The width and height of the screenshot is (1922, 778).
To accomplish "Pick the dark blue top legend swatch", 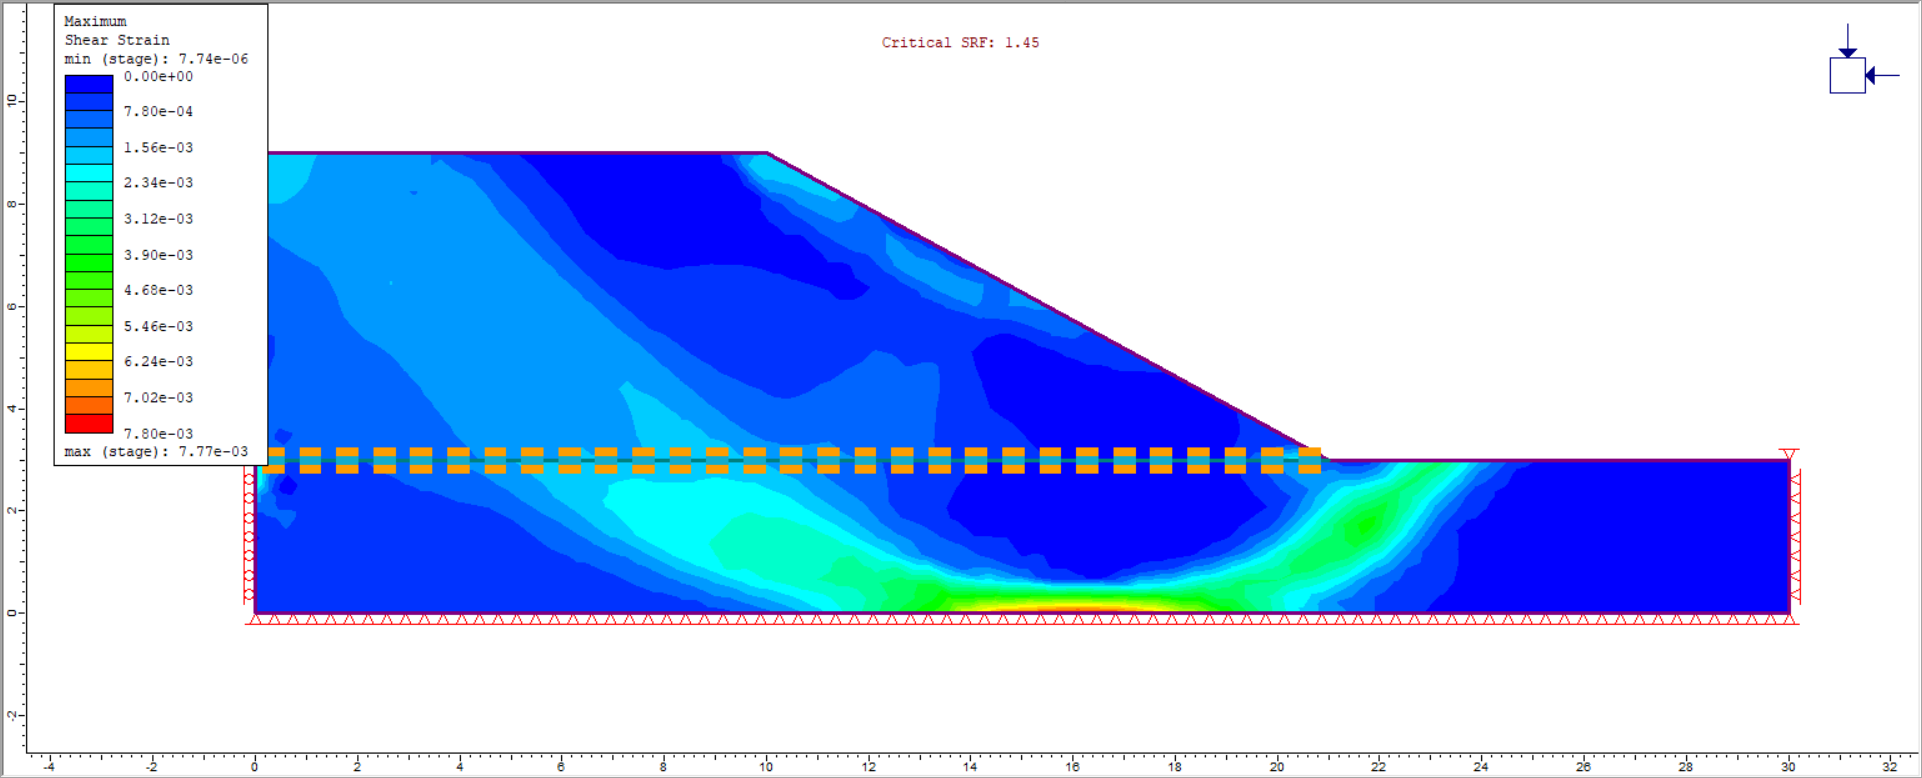I will pos(88,85).
